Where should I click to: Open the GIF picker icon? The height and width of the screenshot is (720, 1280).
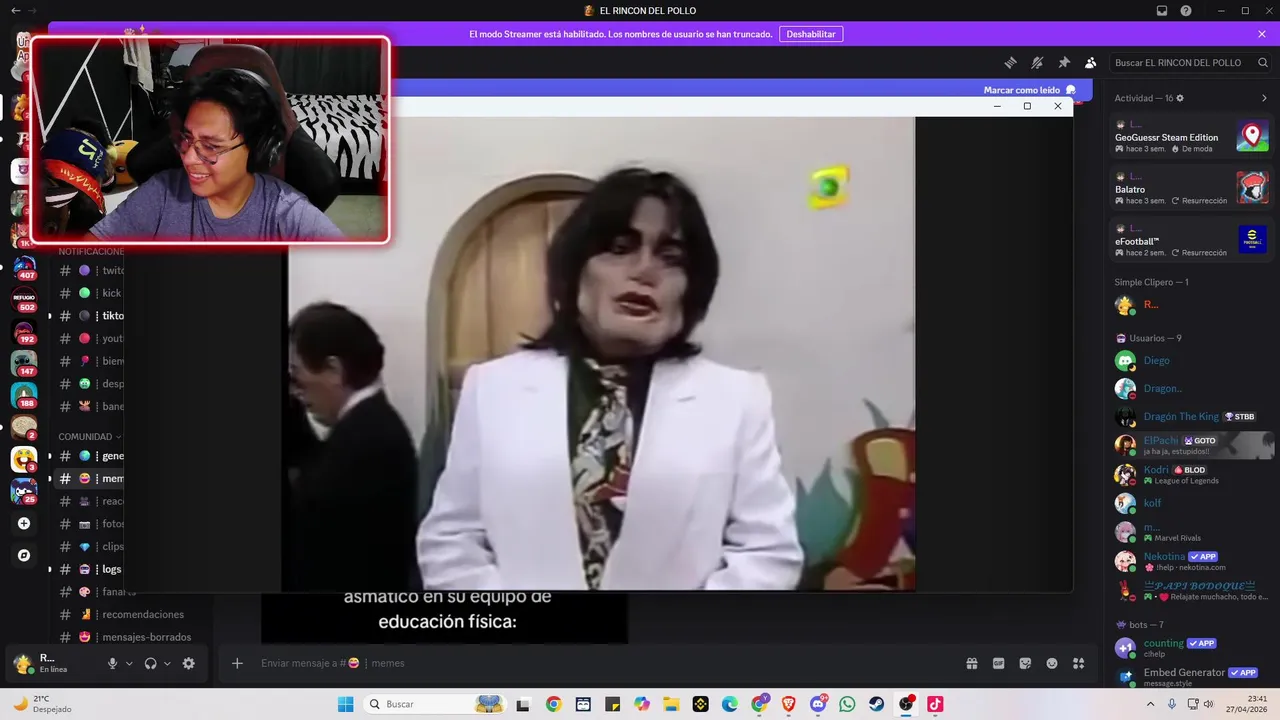click(x=998, y=663)
